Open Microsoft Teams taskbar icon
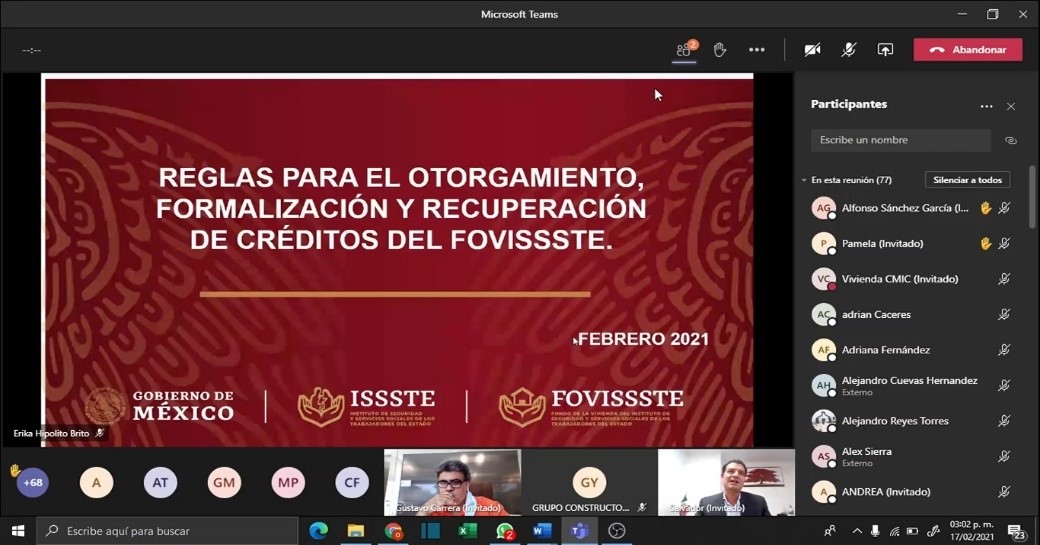The image size is (1040, 545). 580,530
